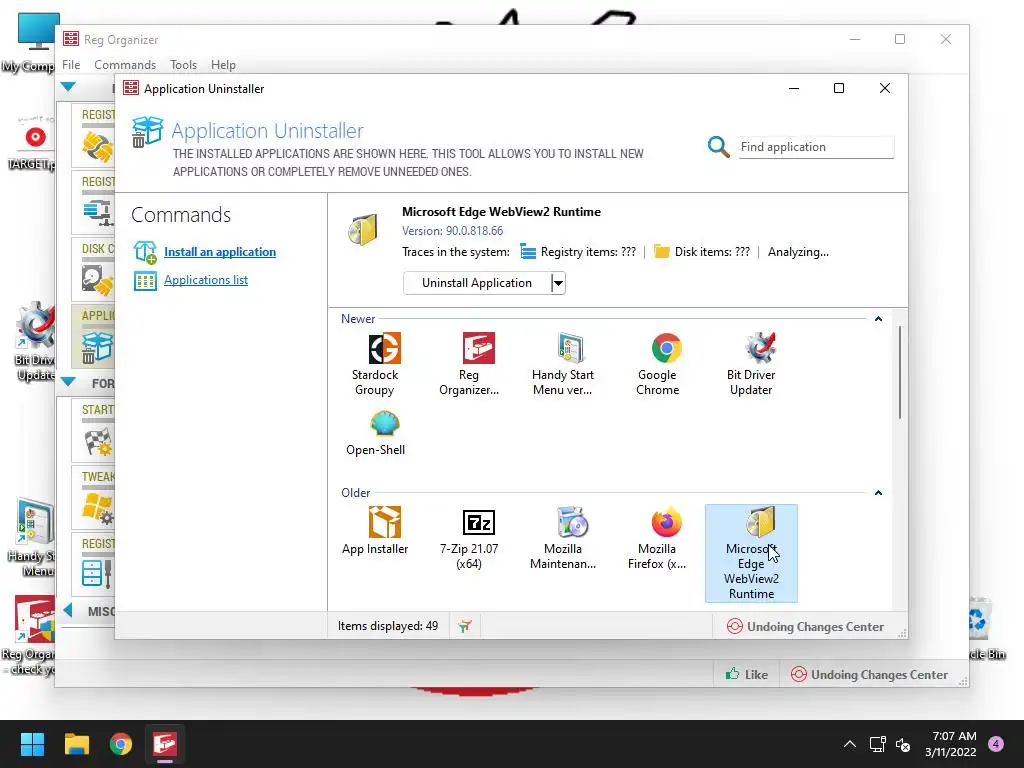Click Disk items ??? text
This screenshot has width=1024, height=768.
pyautogui.click(x=712, y=252)
